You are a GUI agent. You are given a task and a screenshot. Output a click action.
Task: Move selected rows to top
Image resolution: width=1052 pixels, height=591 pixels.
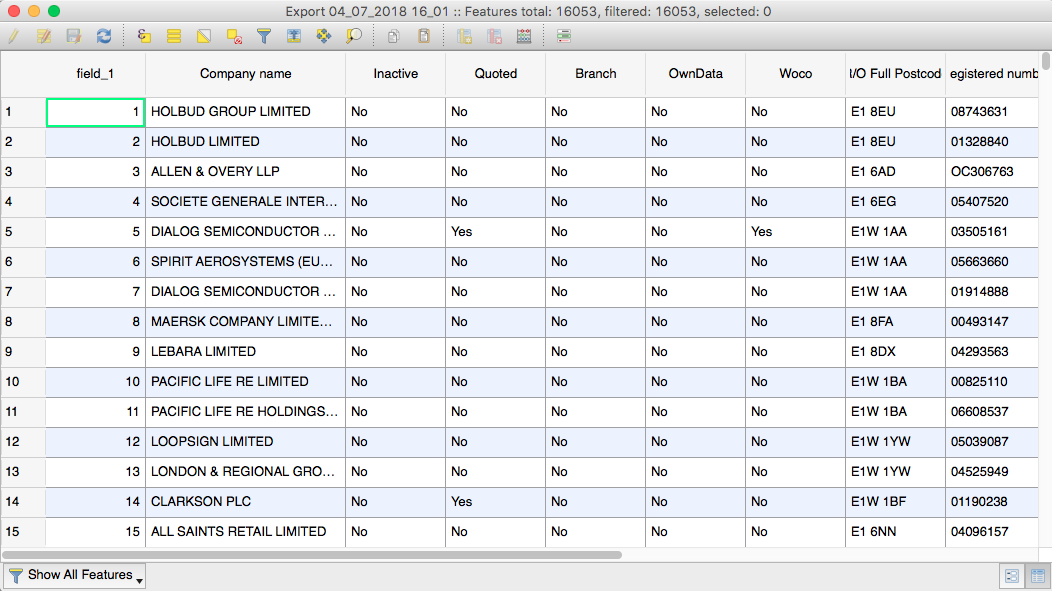(x=294, y=36)
